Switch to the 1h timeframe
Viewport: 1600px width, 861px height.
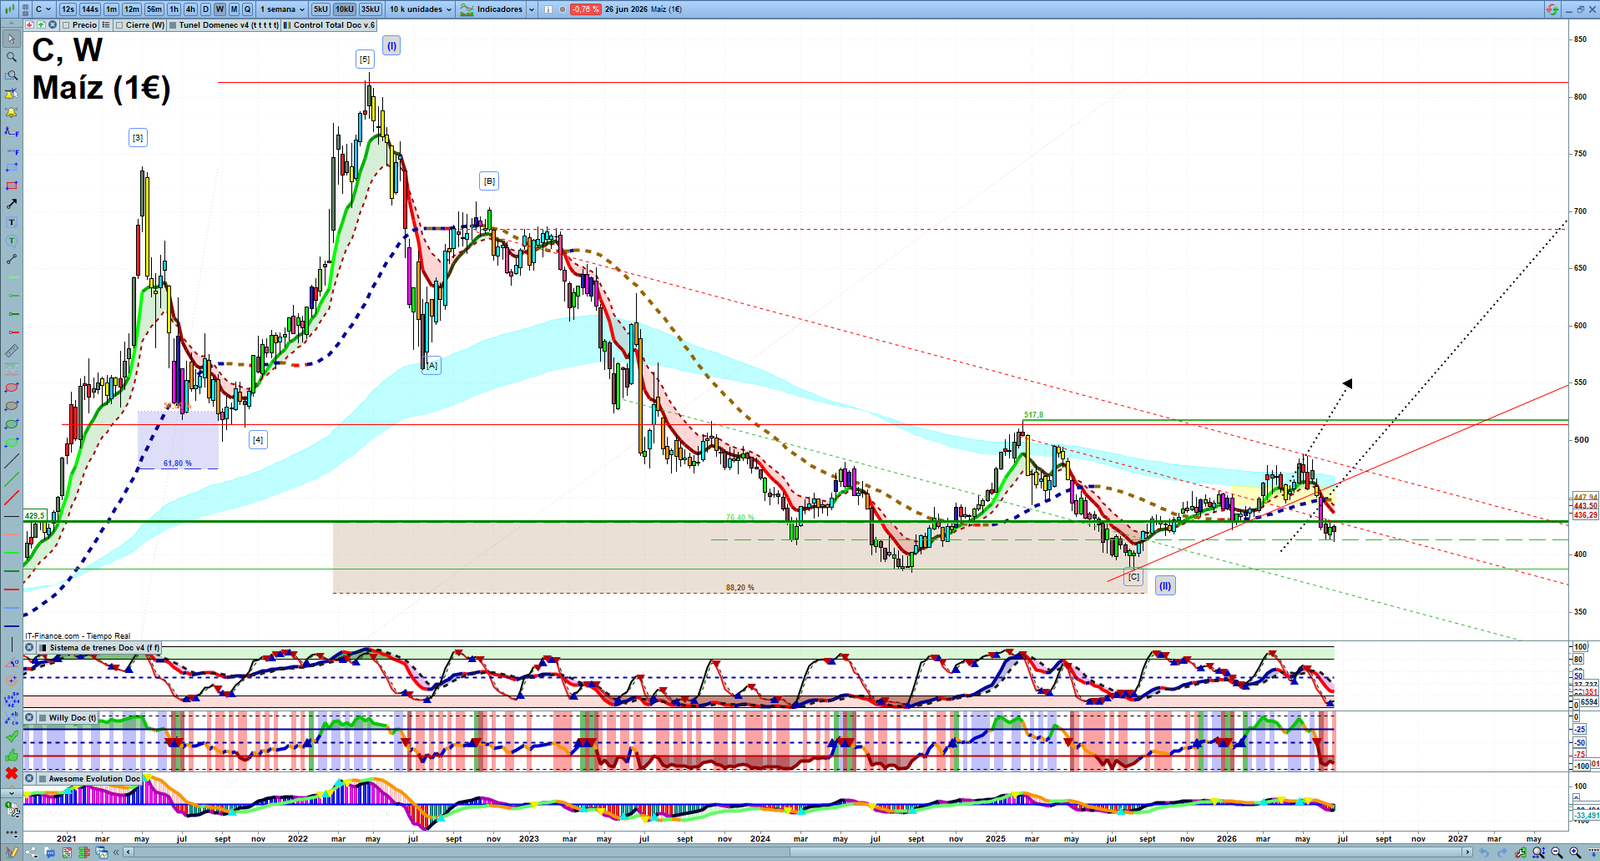click(x=173, y=9)
